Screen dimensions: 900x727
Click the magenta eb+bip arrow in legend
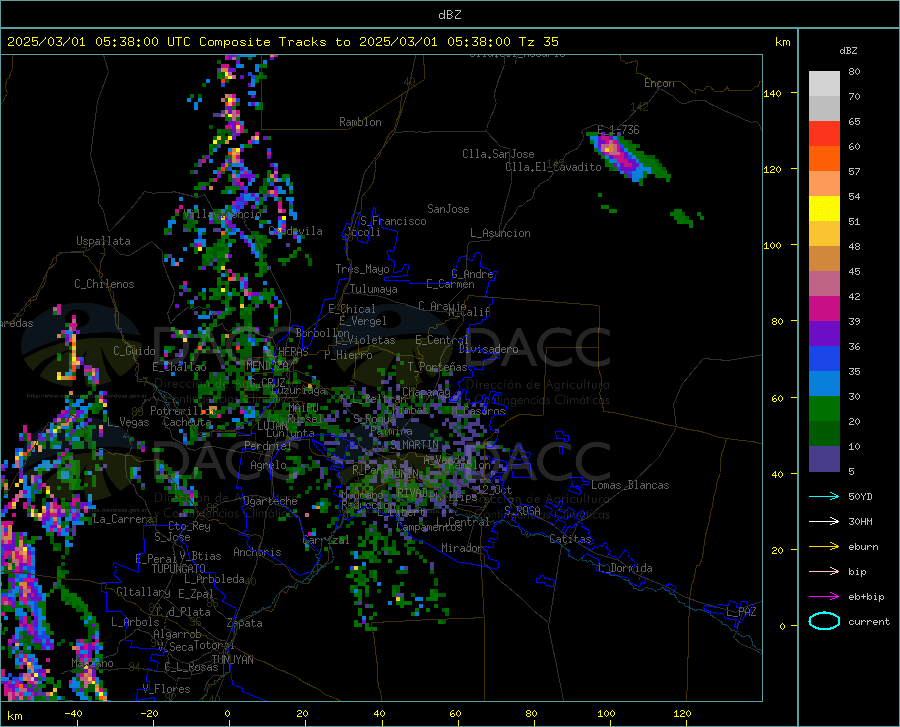pyautogui.click(x=824, y=597)
